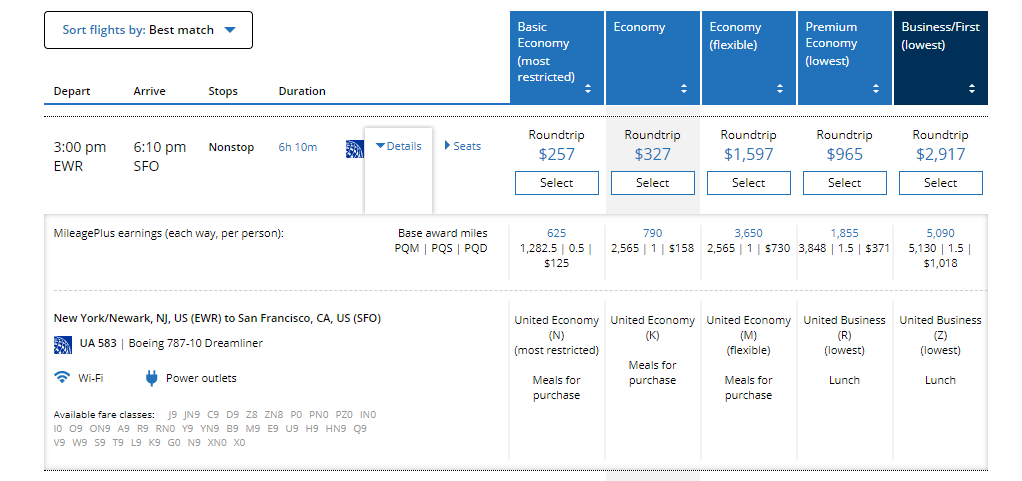Viewport: 1022px width, 481px height.
Task: Click Boeing 787-10 Dreamliner aircraft text
Action: tap(196, 343)
